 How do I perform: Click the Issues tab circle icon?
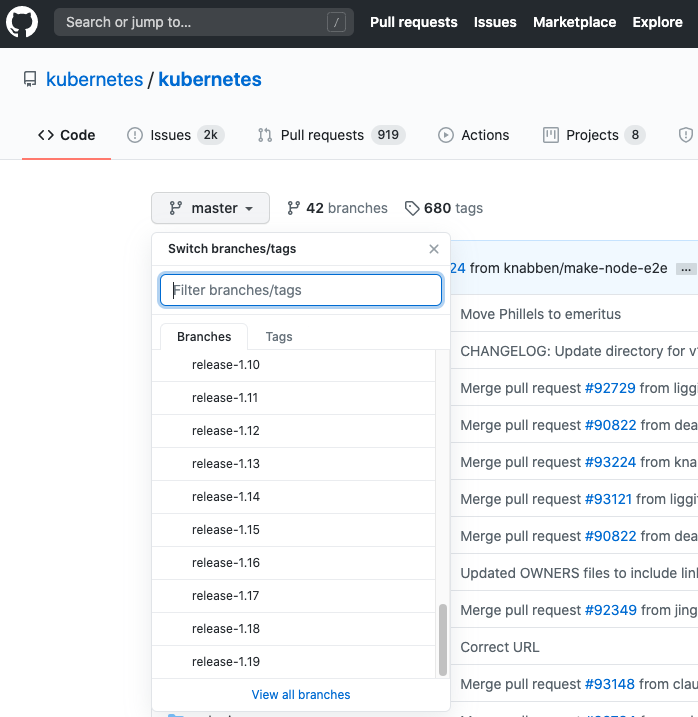click(134, 135)
